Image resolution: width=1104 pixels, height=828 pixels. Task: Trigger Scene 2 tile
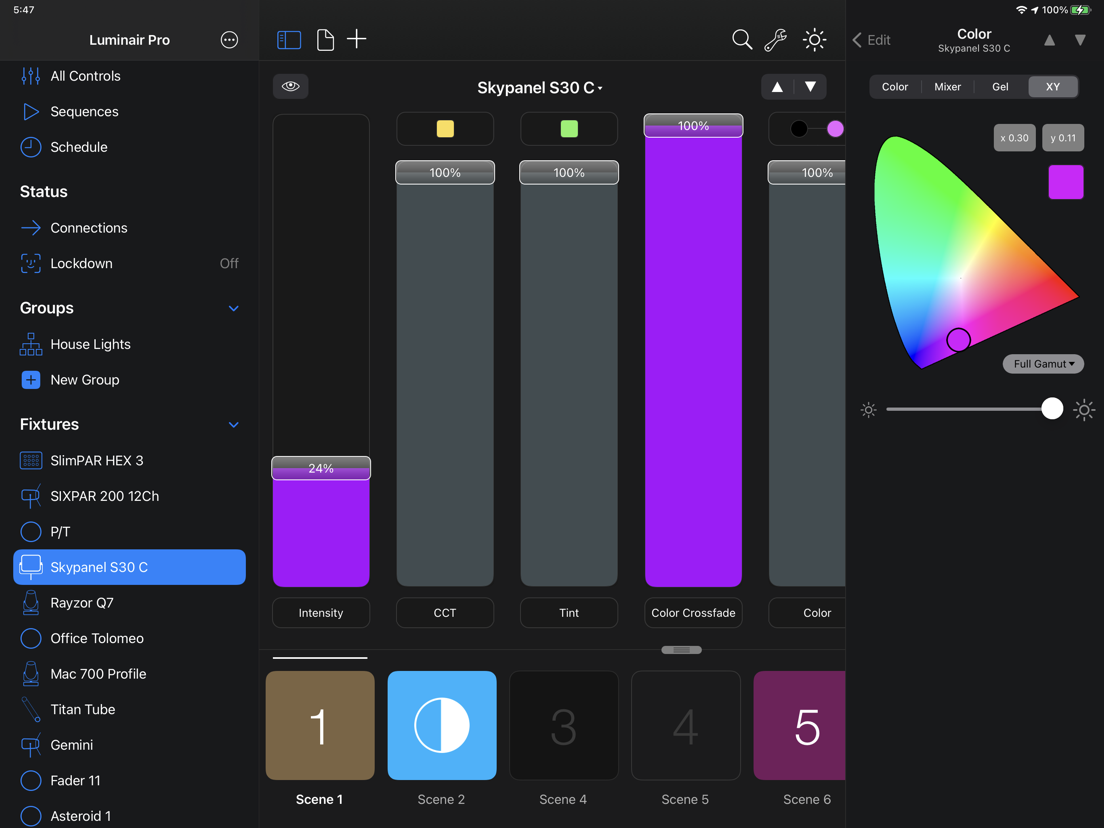point(442,725)
